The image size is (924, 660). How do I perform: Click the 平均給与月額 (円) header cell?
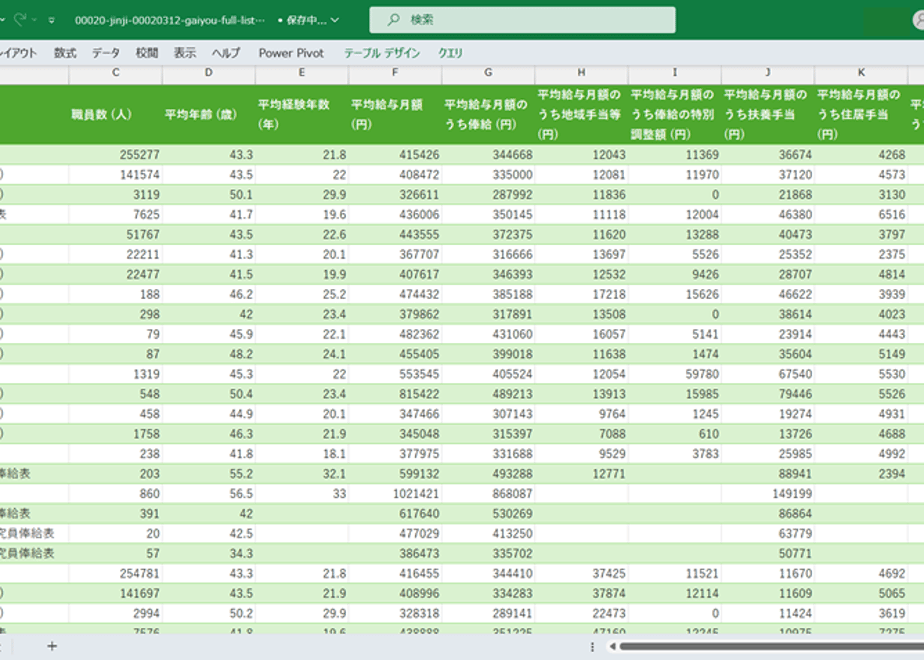coord(395,114)
